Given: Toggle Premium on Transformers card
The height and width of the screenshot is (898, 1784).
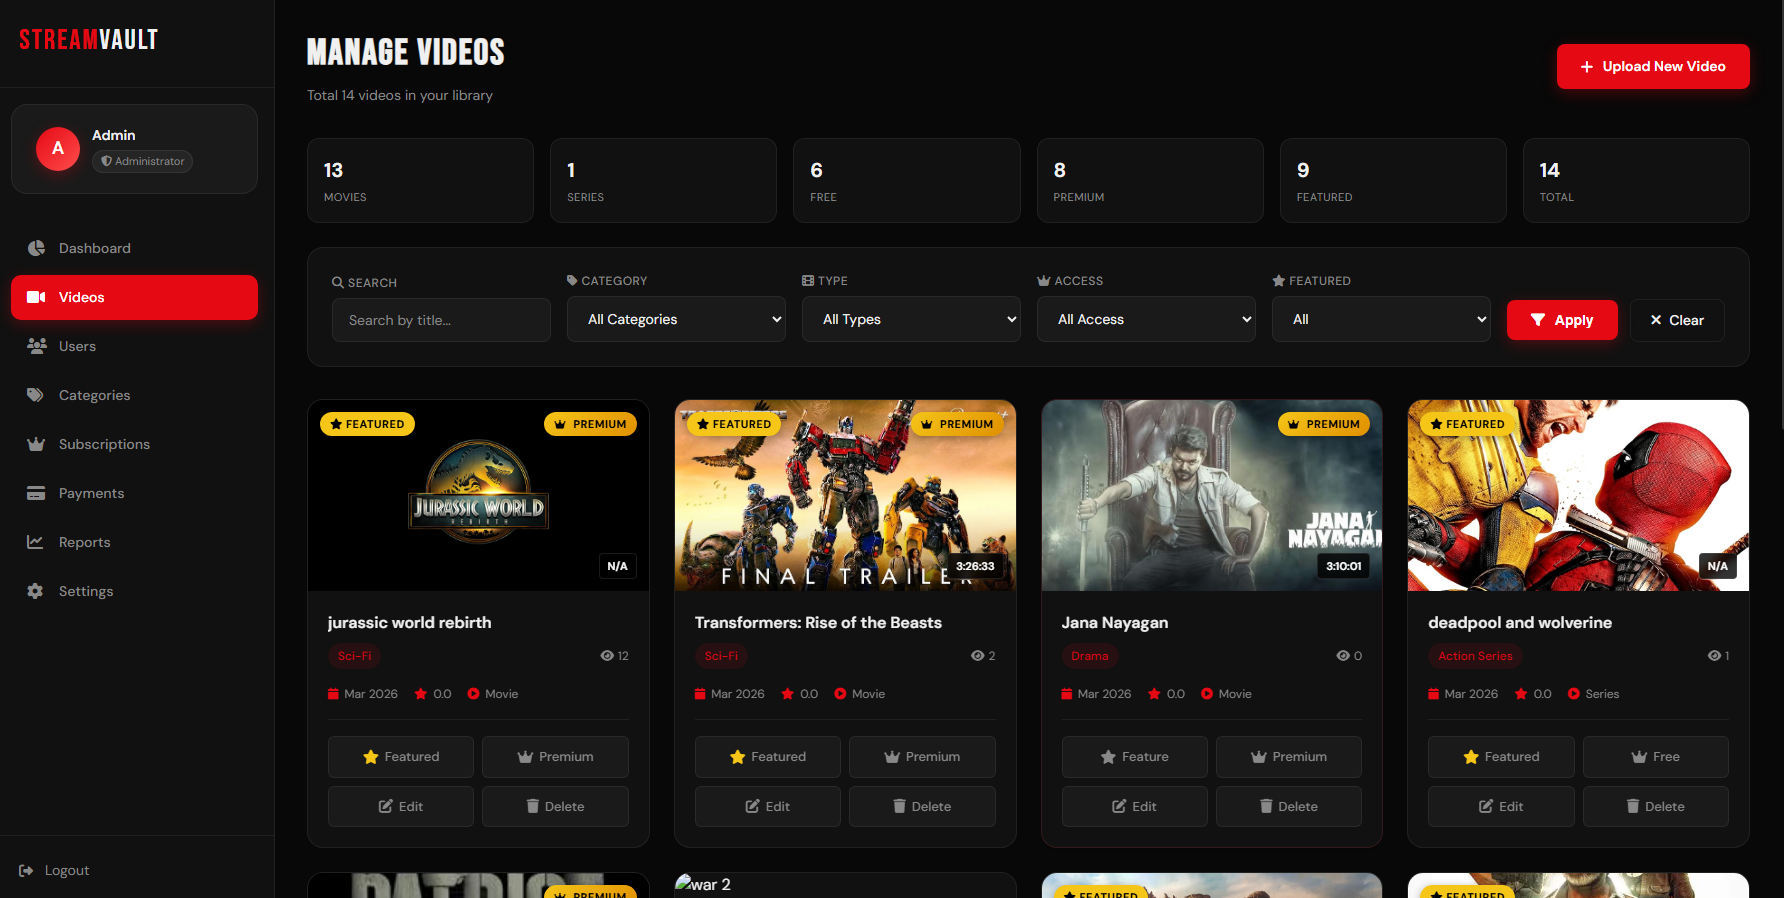Looking at the screenshot, I should [x=921, y=757].
